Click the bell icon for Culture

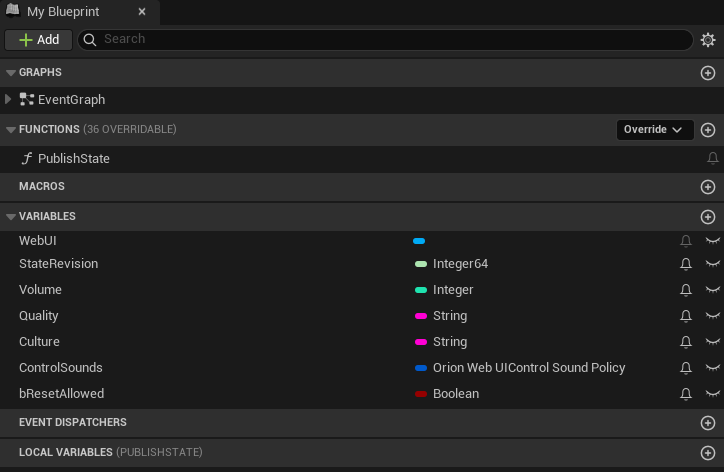pyautogui.click(x=686, y=342)
